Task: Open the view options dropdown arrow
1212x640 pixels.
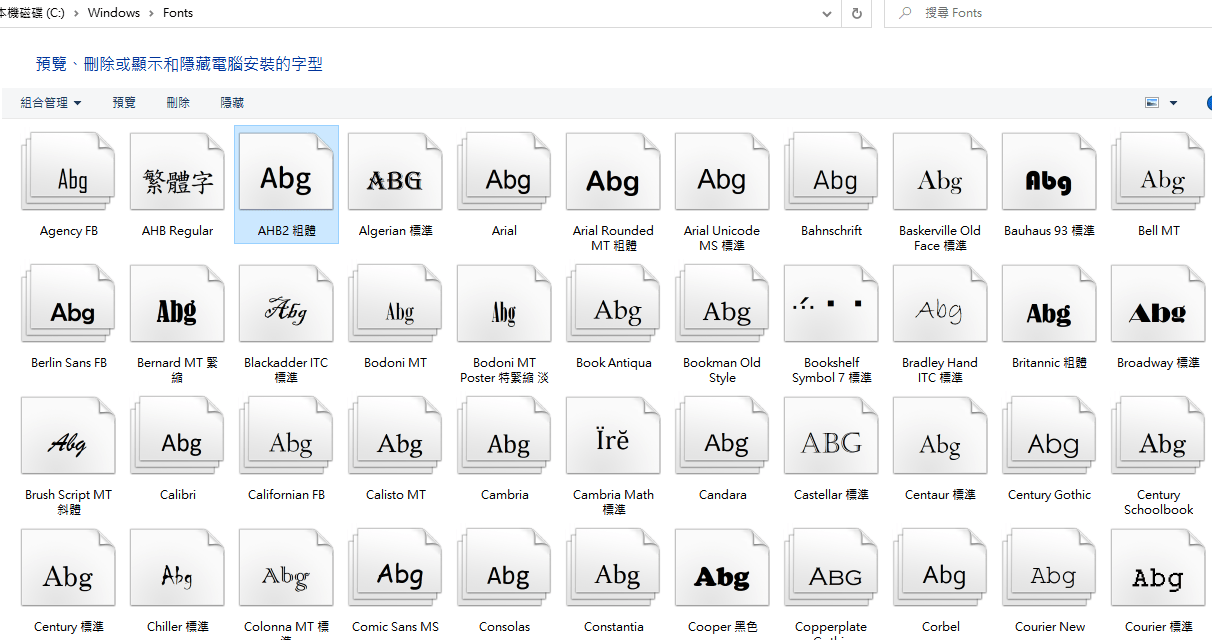Action: click(1174, 103)
